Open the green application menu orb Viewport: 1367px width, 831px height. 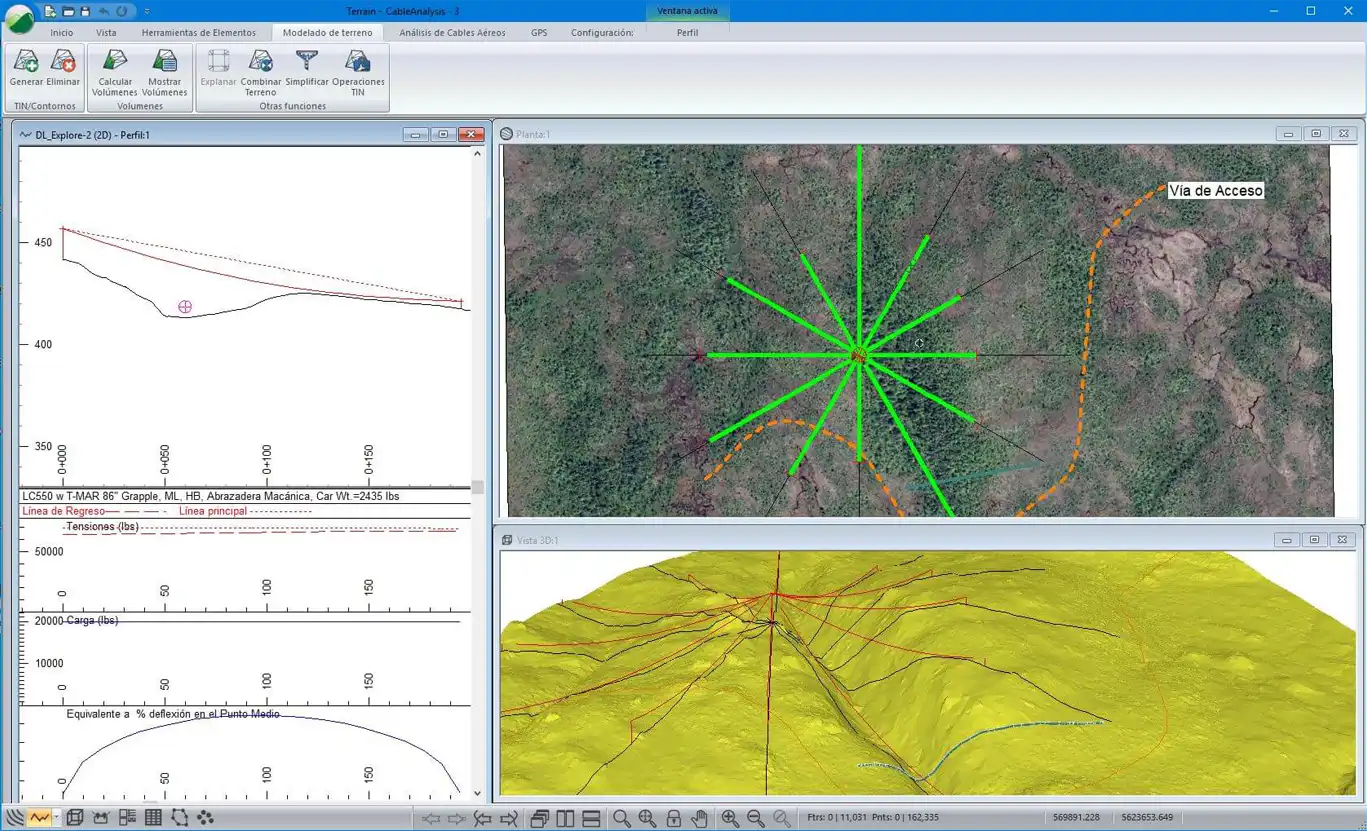coord(19,19)
